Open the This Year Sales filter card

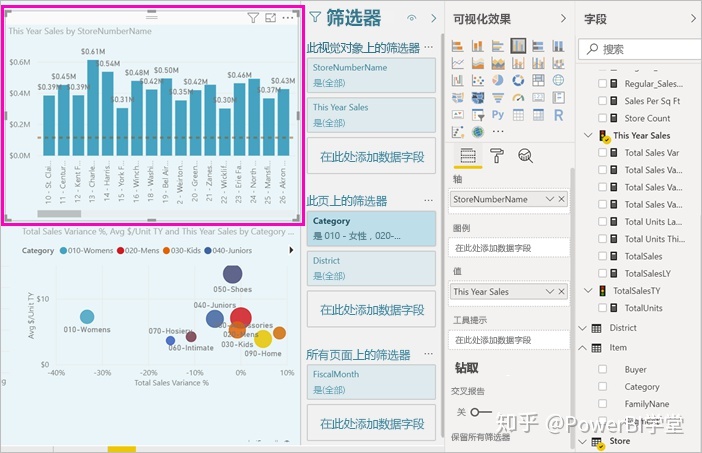(371, 115)
